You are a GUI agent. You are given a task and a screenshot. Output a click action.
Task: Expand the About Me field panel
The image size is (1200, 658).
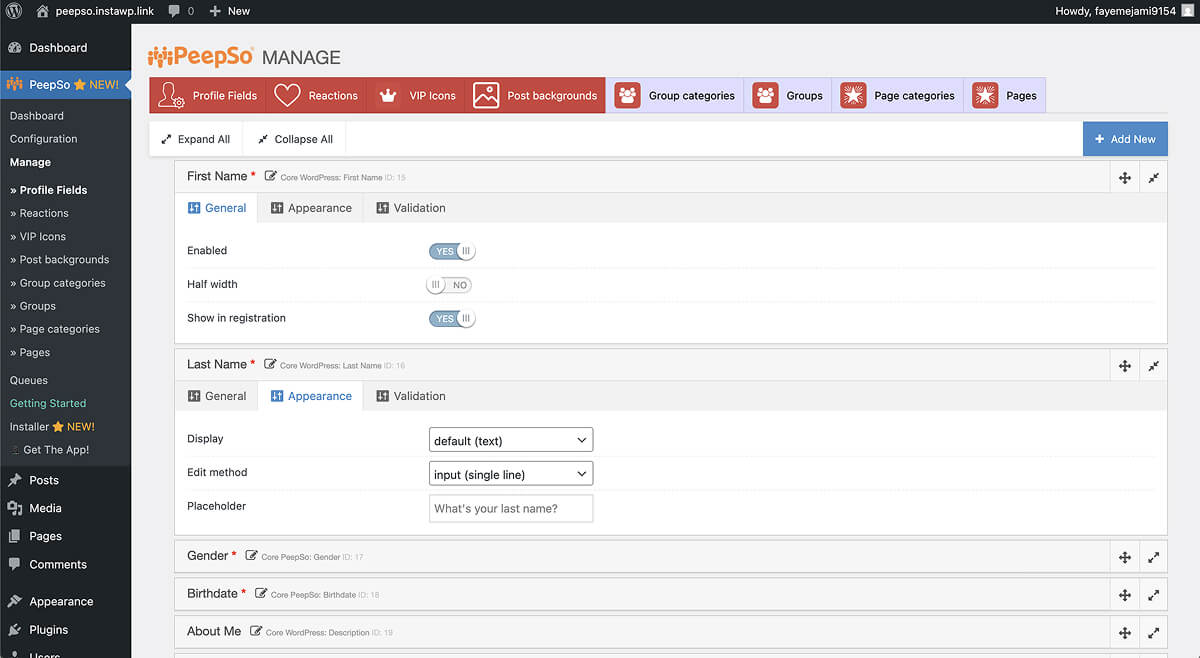click(x=1153, y=633)
